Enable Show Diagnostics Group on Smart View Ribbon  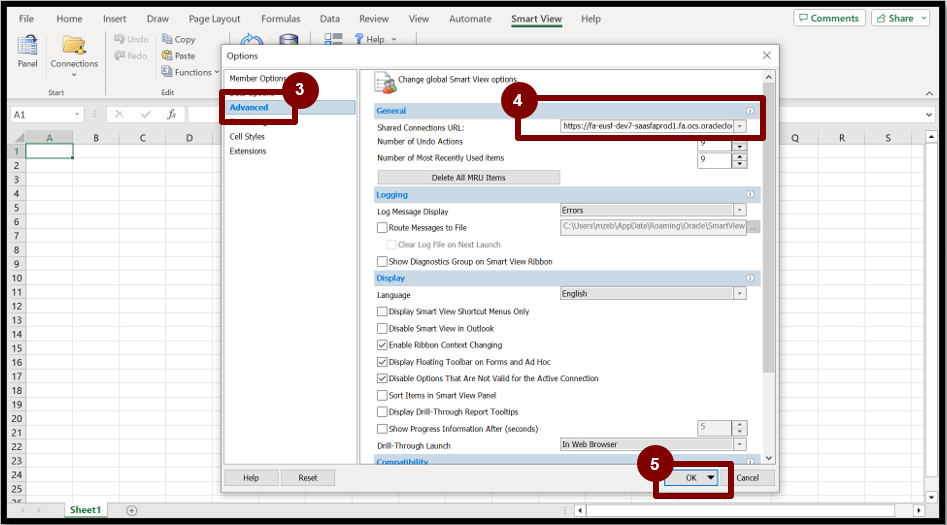click(x=382, y=262)
